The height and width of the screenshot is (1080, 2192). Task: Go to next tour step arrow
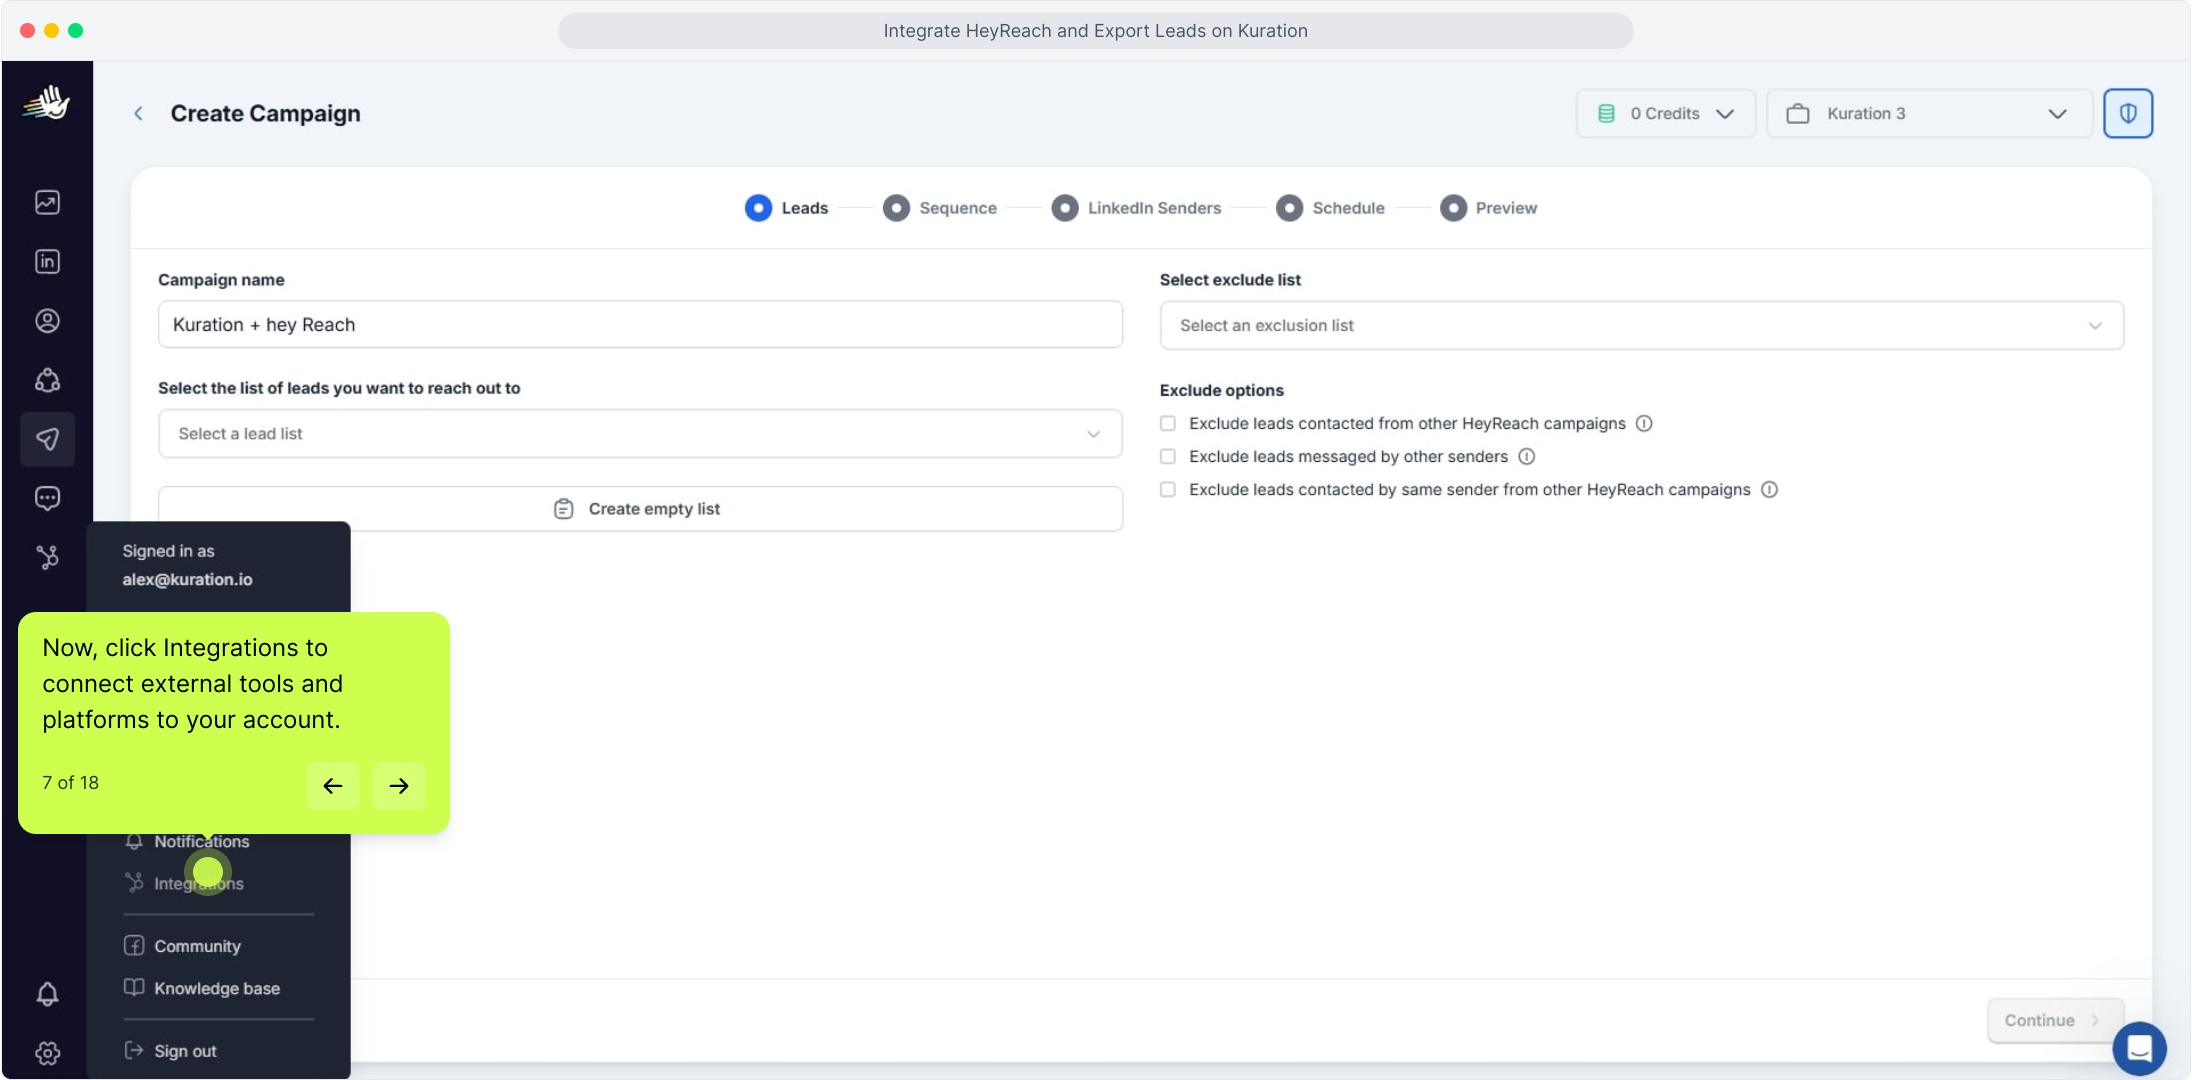[399, 786]
